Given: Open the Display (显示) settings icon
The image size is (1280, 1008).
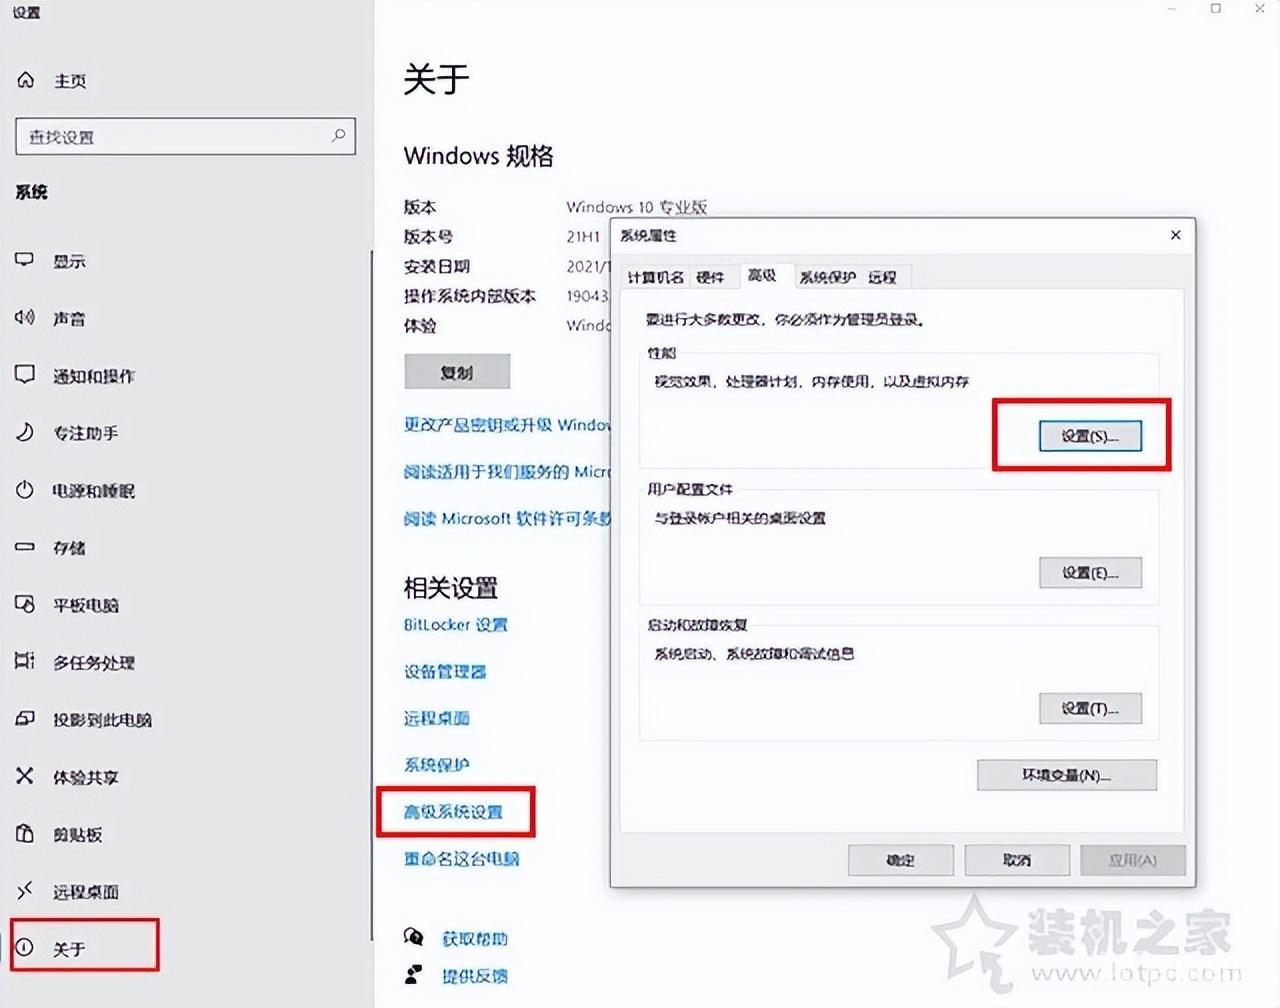Looking at the screenshot, I should [25, 260].
